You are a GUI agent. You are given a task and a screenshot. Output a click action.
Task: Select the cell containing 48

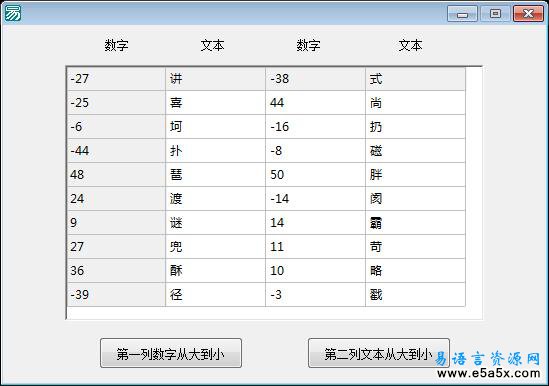click(116, 175)
